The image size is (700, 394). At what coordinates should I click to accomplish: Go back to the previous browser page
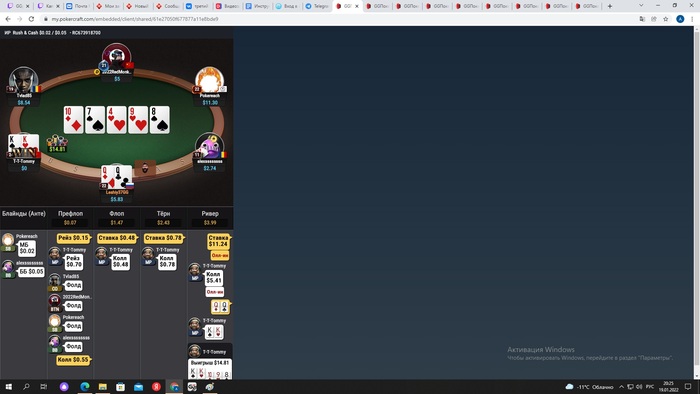pos(8,19)
